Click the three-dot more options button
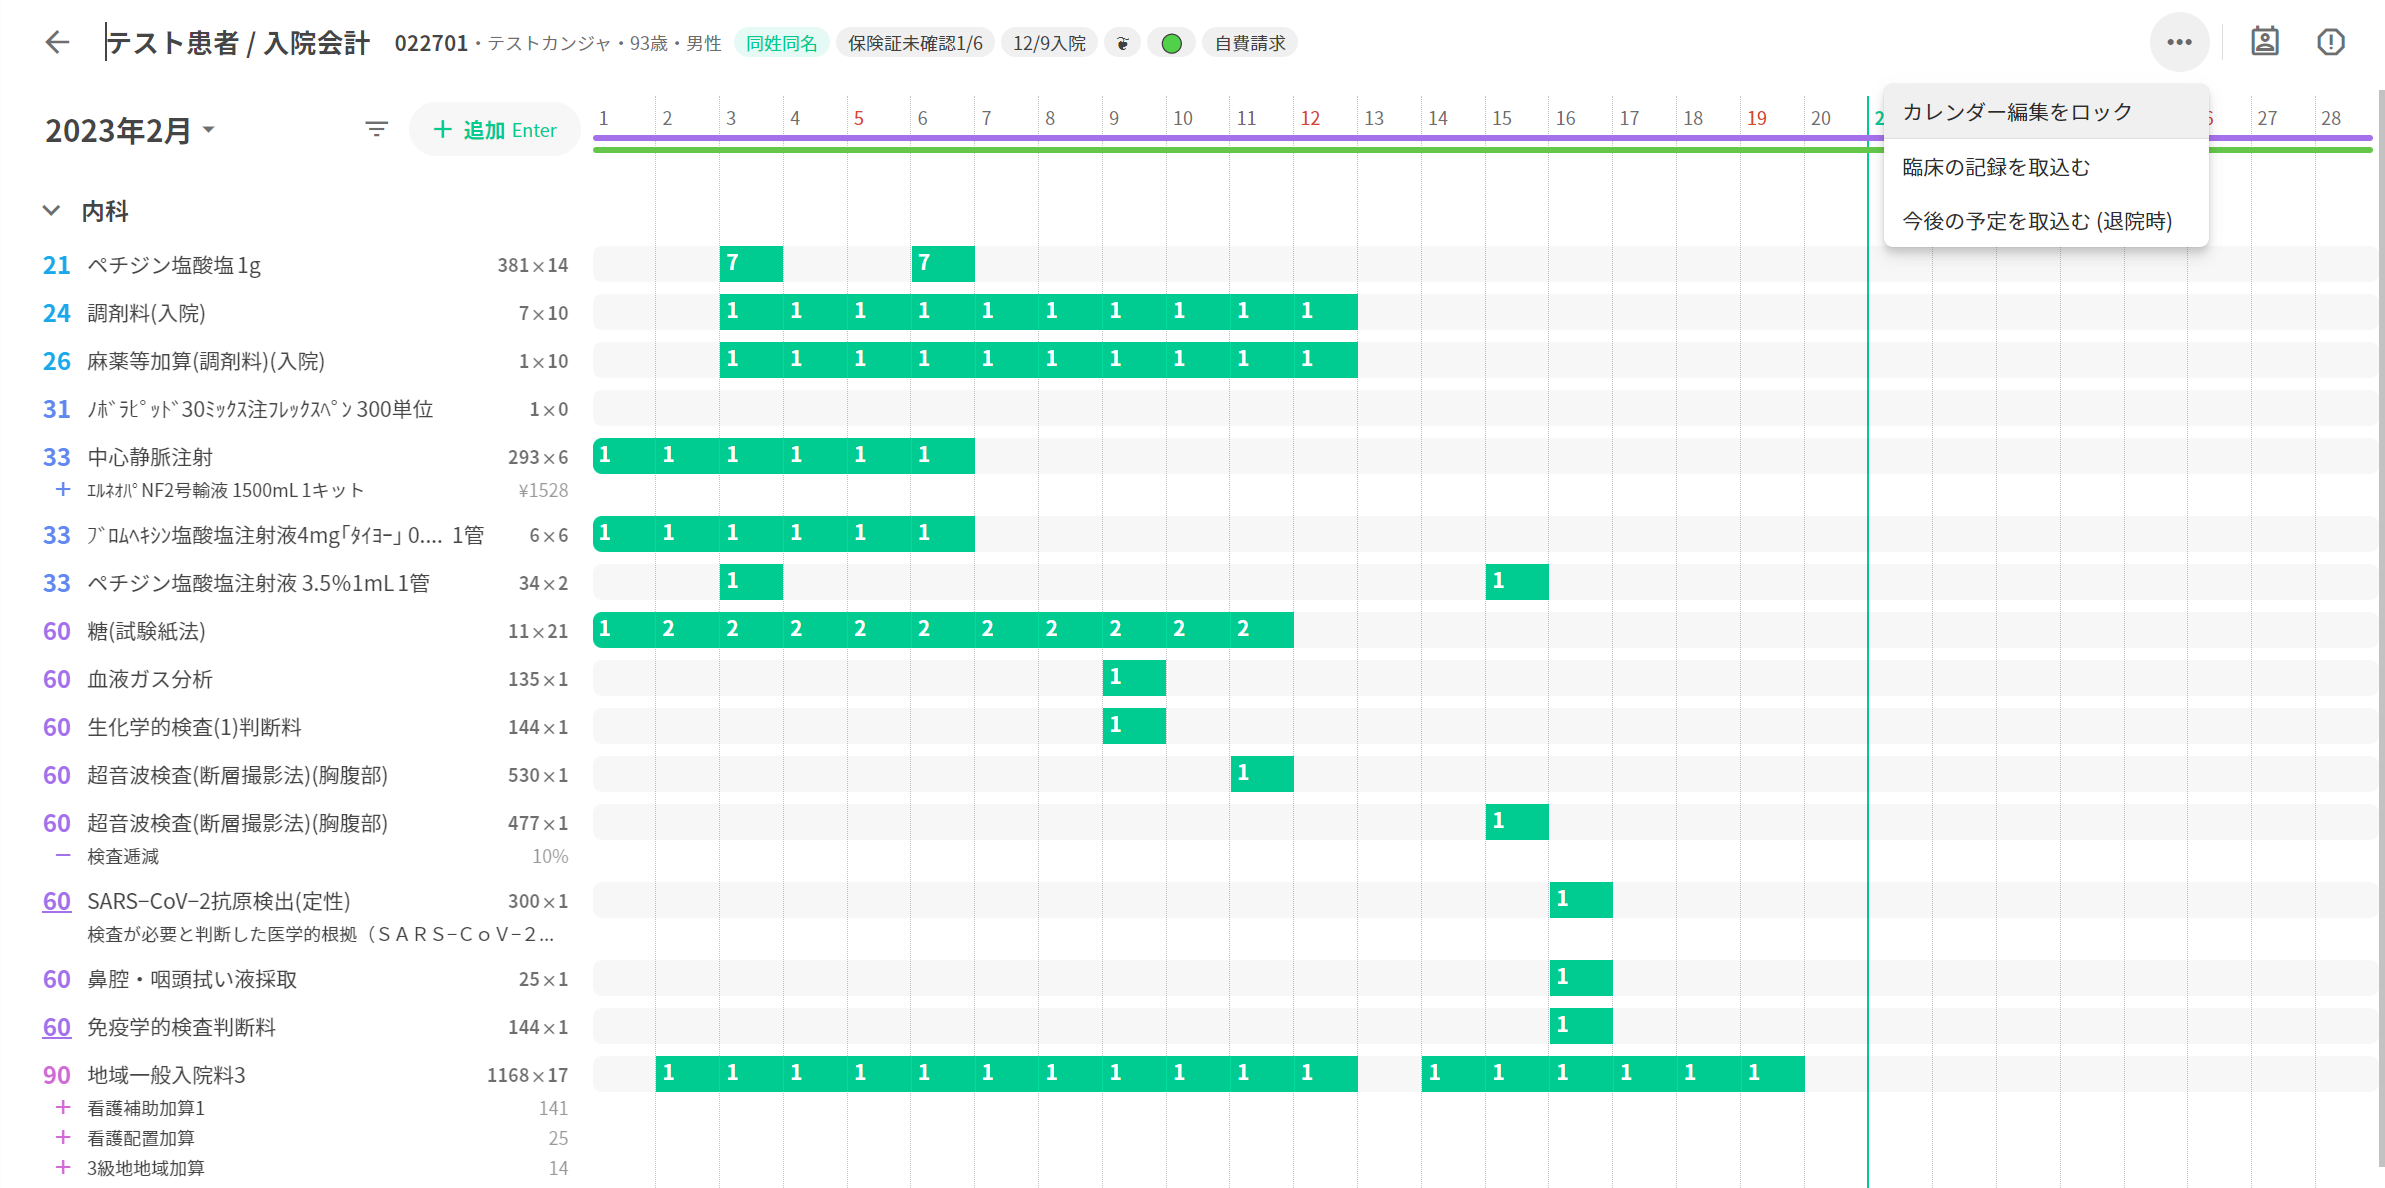This screenshot has width=2385, height=1188. tap(2178, 42)
